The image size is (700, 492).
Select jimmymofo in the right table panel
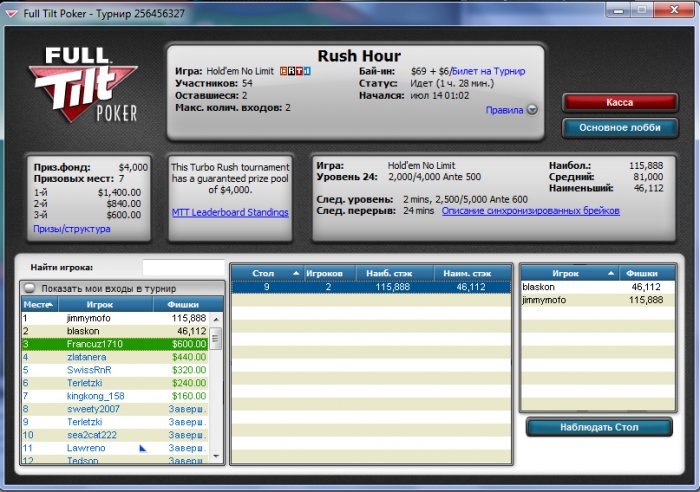click(x=598, y=300)
